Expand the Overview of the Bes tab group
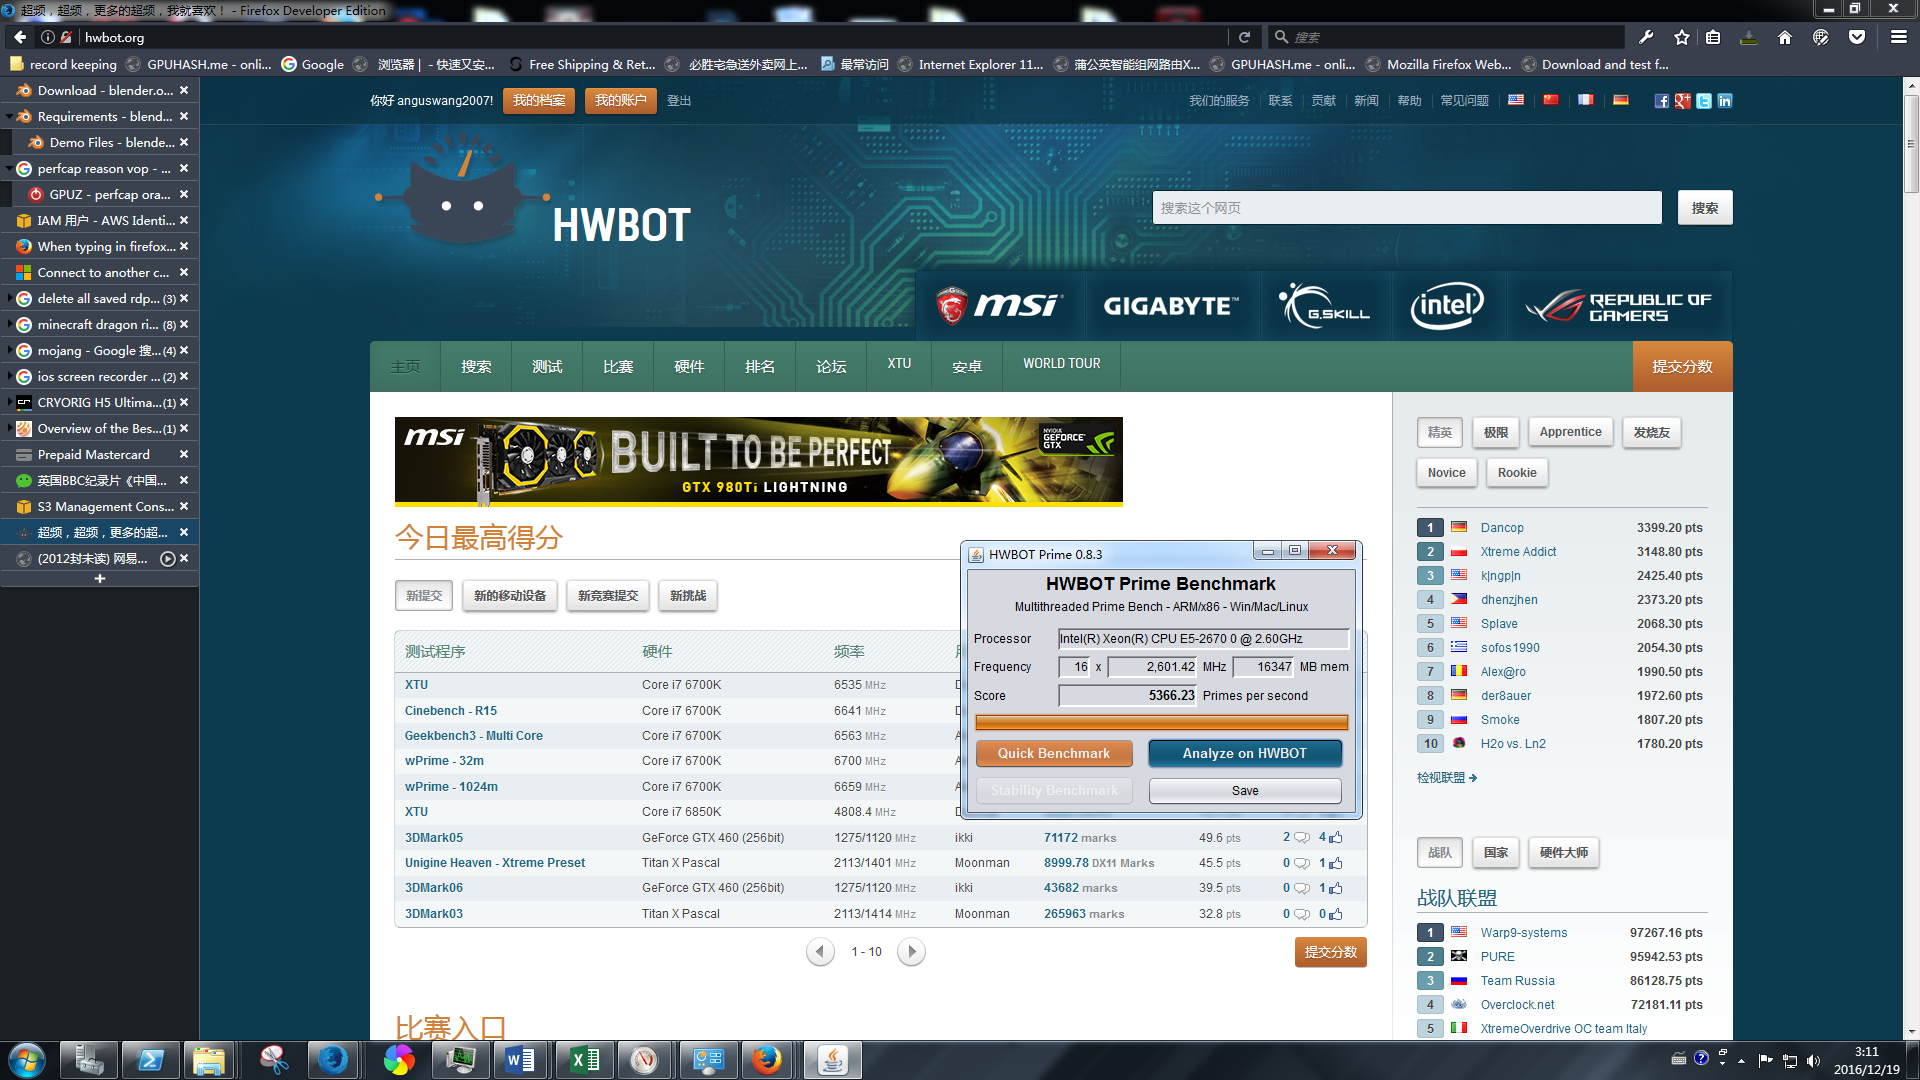This screenshot has width=1920, height=1080. tap(9, 428)
